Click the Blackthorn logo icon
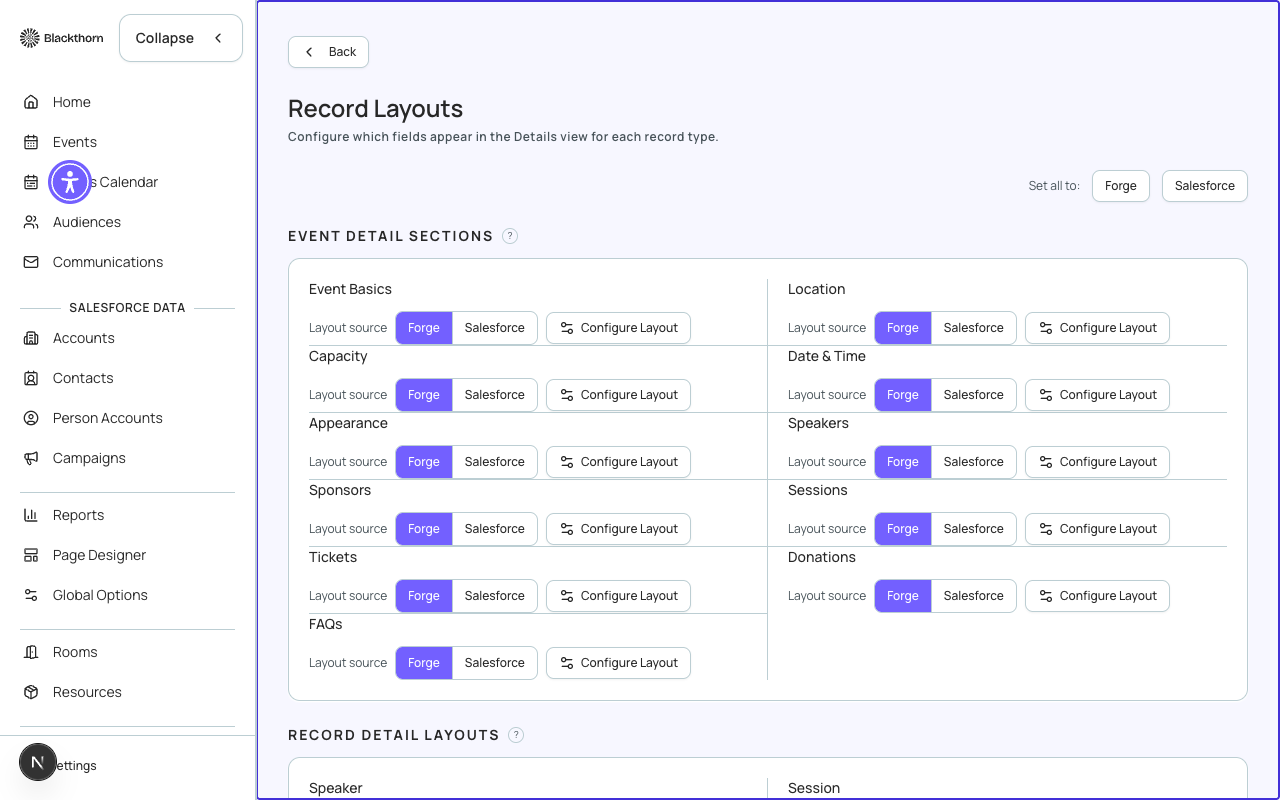The height and width of the screenshot is (800, 1280). [x=30, y=38]
